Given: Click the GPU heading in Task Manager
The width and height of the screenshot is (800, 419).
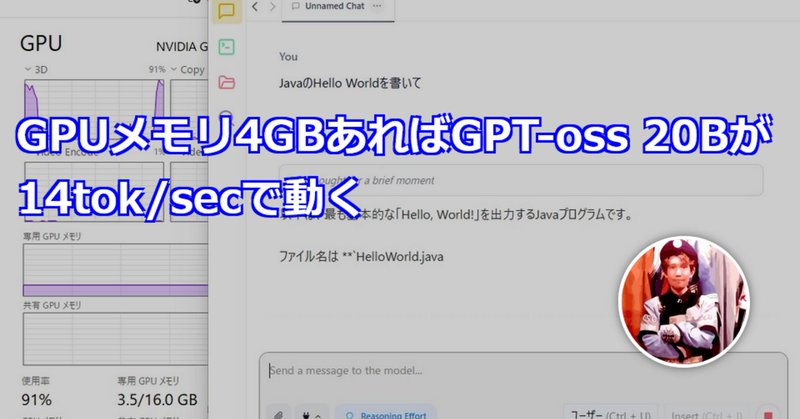Looking at the screenshot, I should point(41,43).
